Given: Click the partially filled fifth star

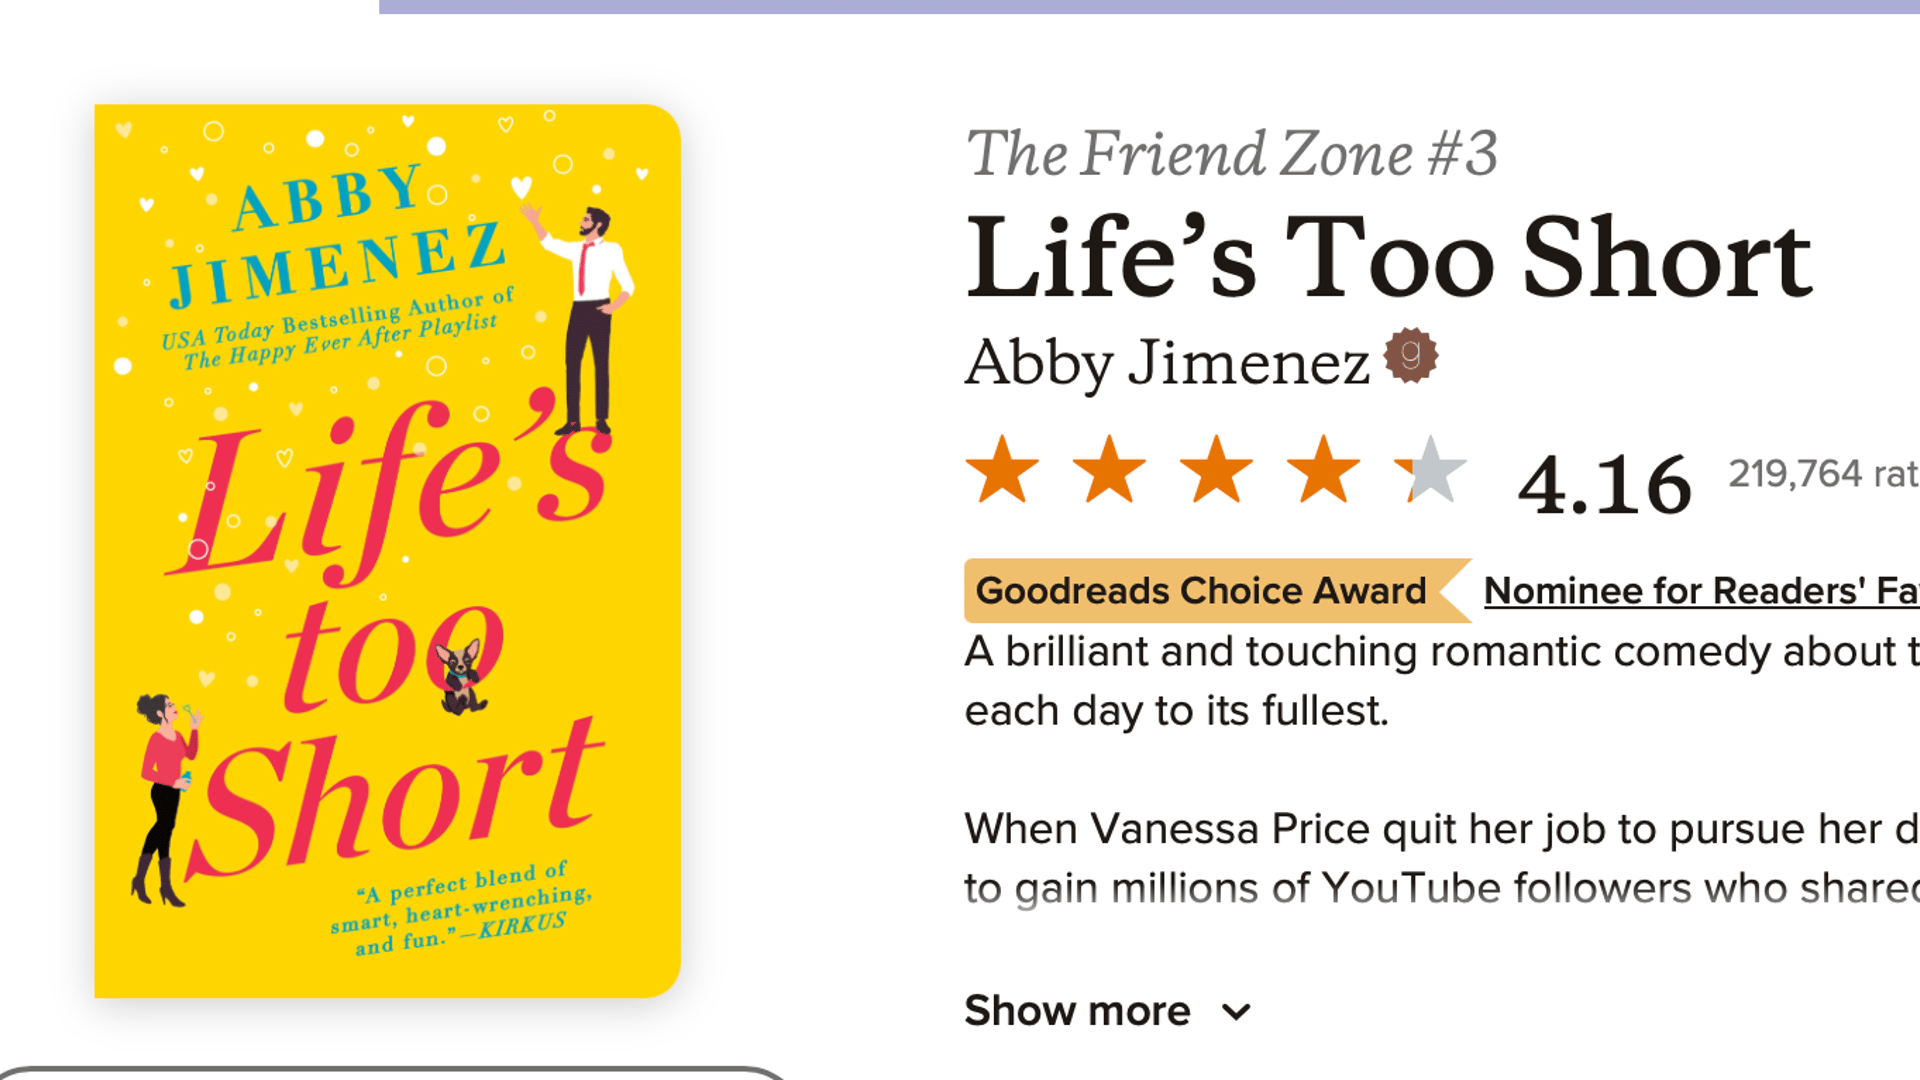Looking at the screenshot, I should click(x=1430, y=470).
